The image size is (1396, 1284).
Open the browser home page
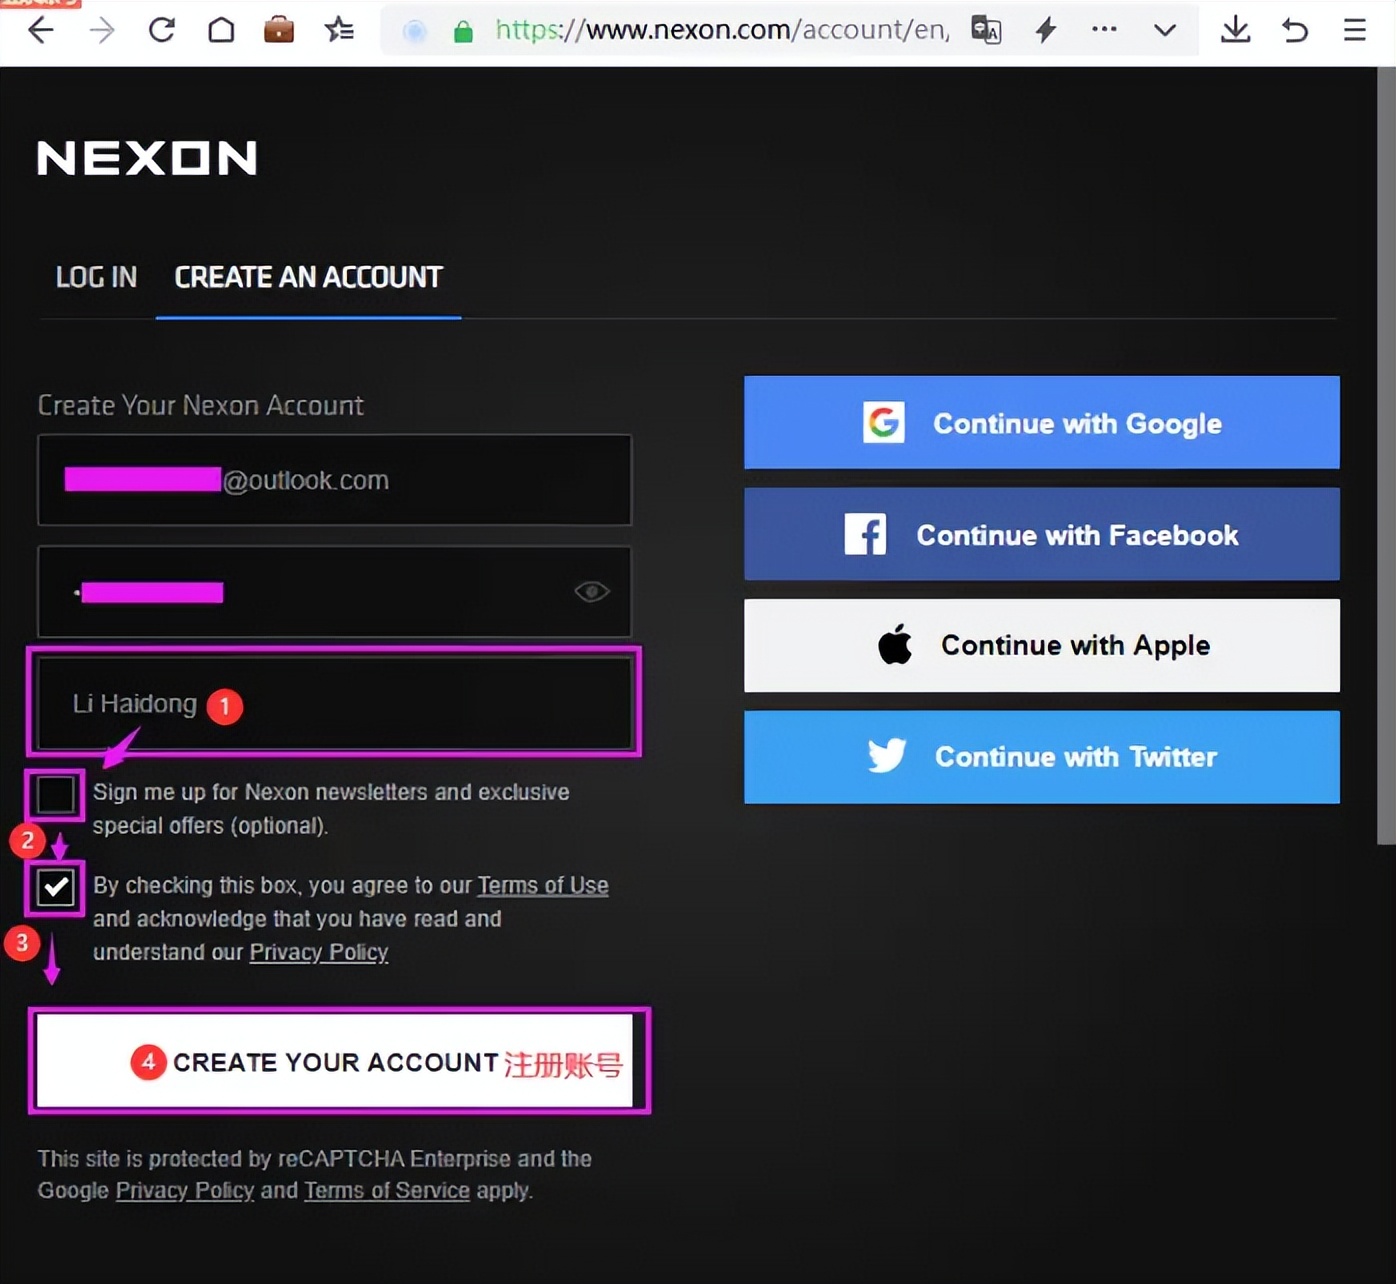221,30
